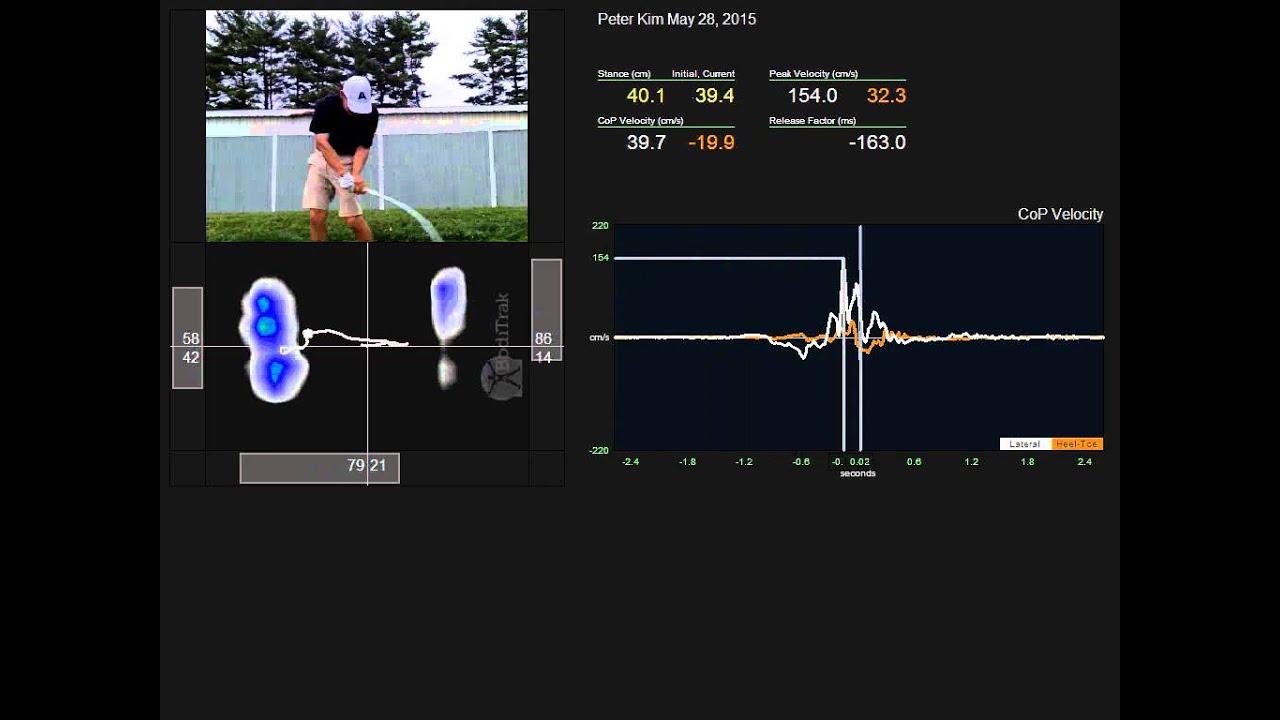This screenshot has height=720, width=1280.
Task: Click the peak velocity value 154.0
Action: pyautogui.click(x=812, y=96)
